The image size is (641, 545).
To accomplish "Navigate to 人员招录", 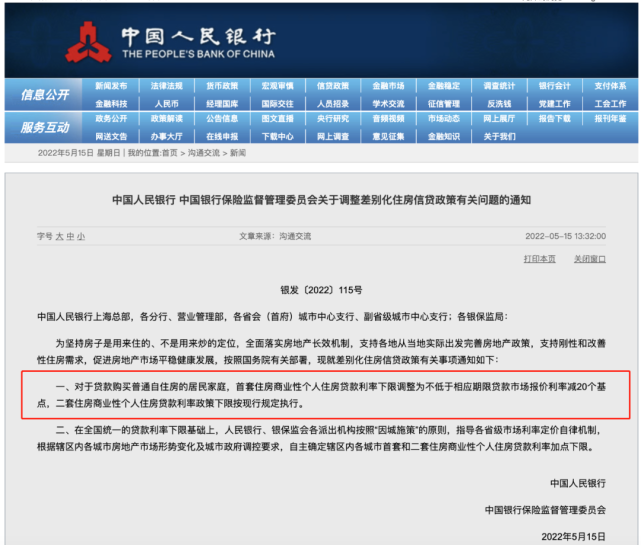I will pyautogui.click(x=333, y=104).
